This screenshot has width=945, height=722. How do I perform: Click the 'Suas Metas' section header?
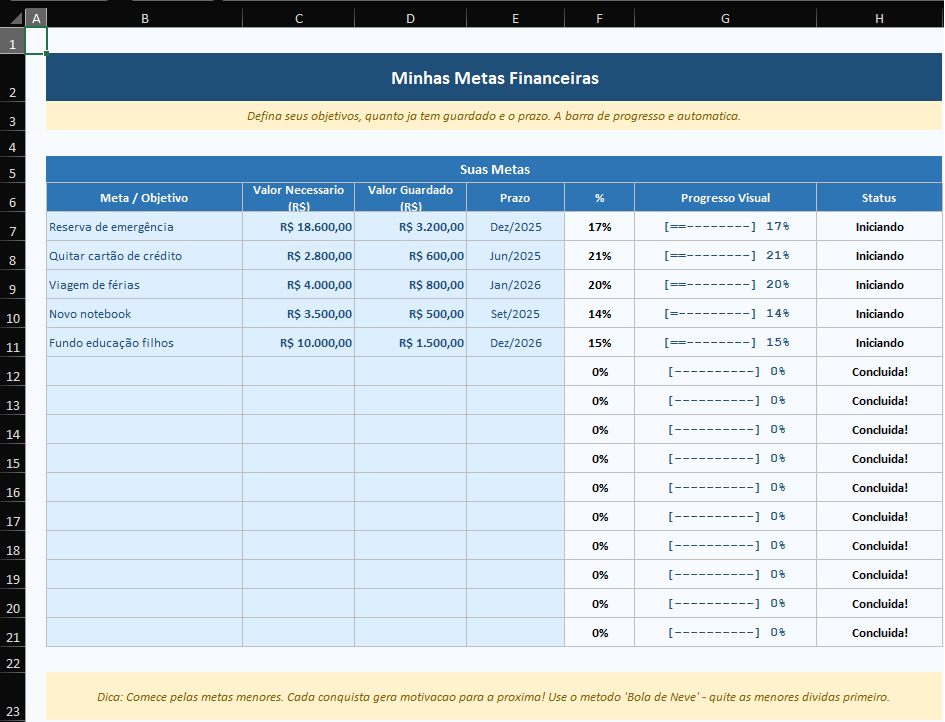(494, 169)
